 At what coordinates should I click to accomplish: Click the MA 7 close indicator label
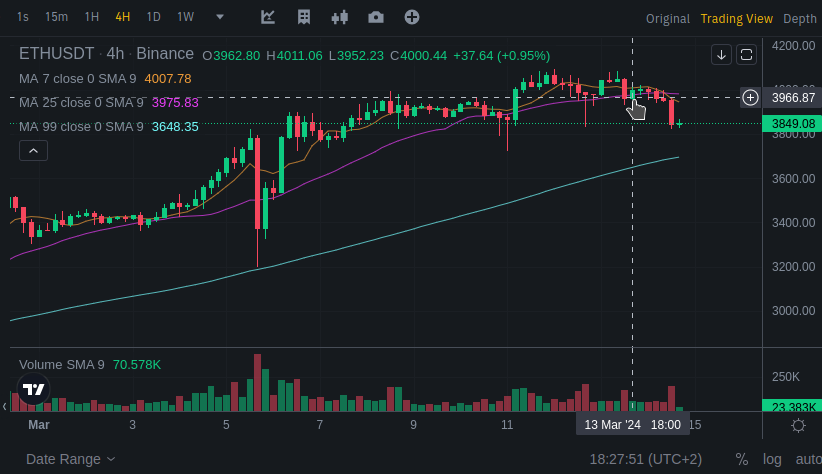(x=78, y=79)
